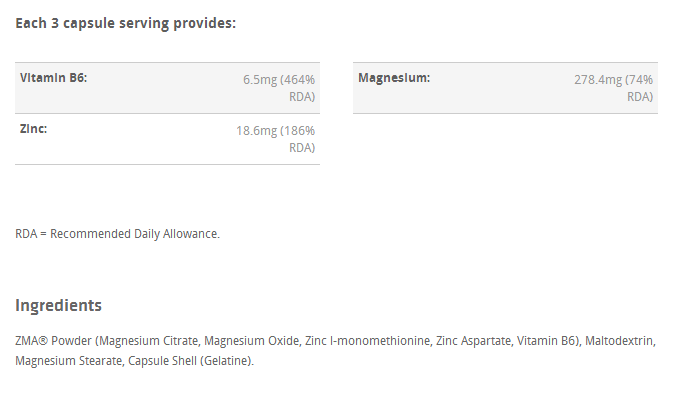The height and width of the screenshot is (393, 677).
Task: Click the Ingredients heading
Action: (x=59, y=305)
